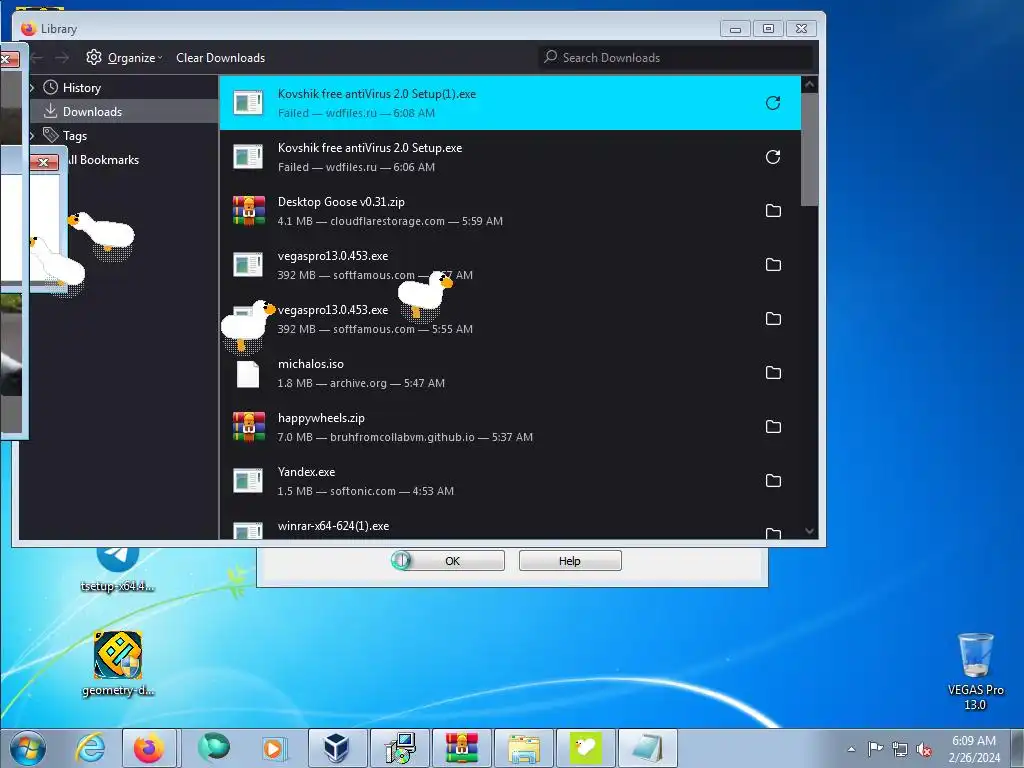This screenshot has width=1024, height=768.
Task: Show Desktop Goose v0.31.zip in folder
Action: click(x=773, y=210)
